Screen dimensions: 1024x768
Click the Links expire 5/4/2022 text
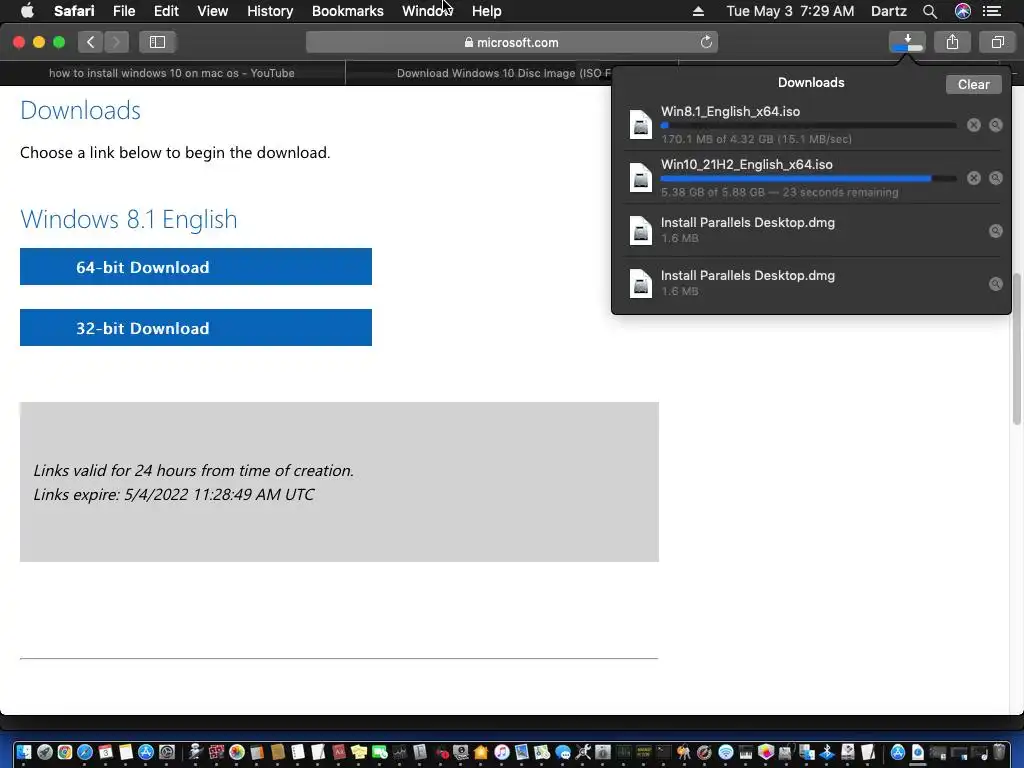(174, 494)
